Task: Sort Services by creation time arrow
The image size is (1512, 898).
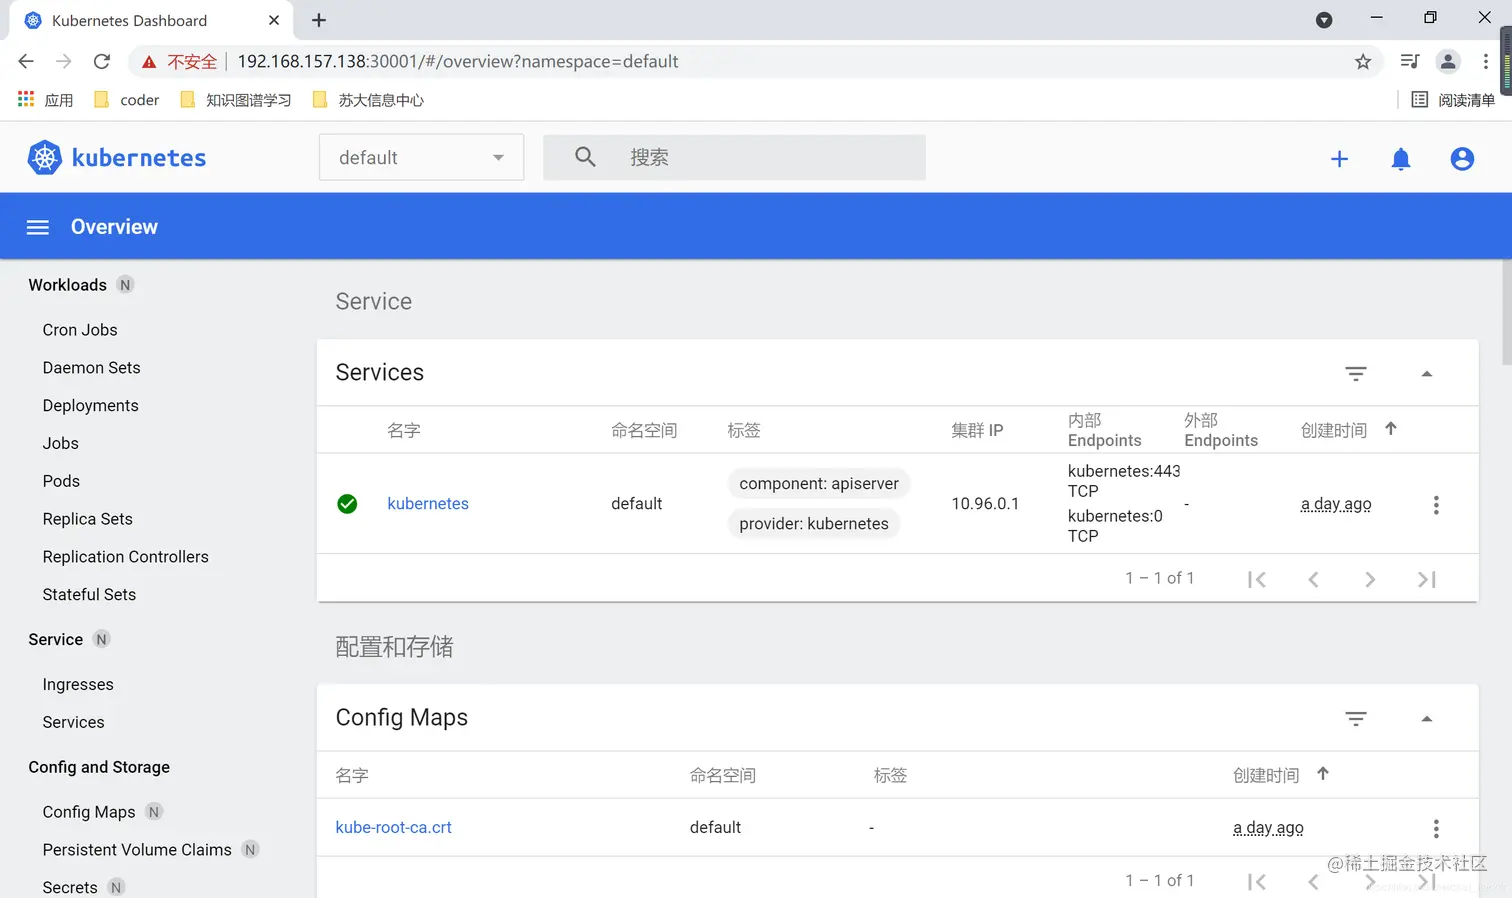Action: point(1390,429)
